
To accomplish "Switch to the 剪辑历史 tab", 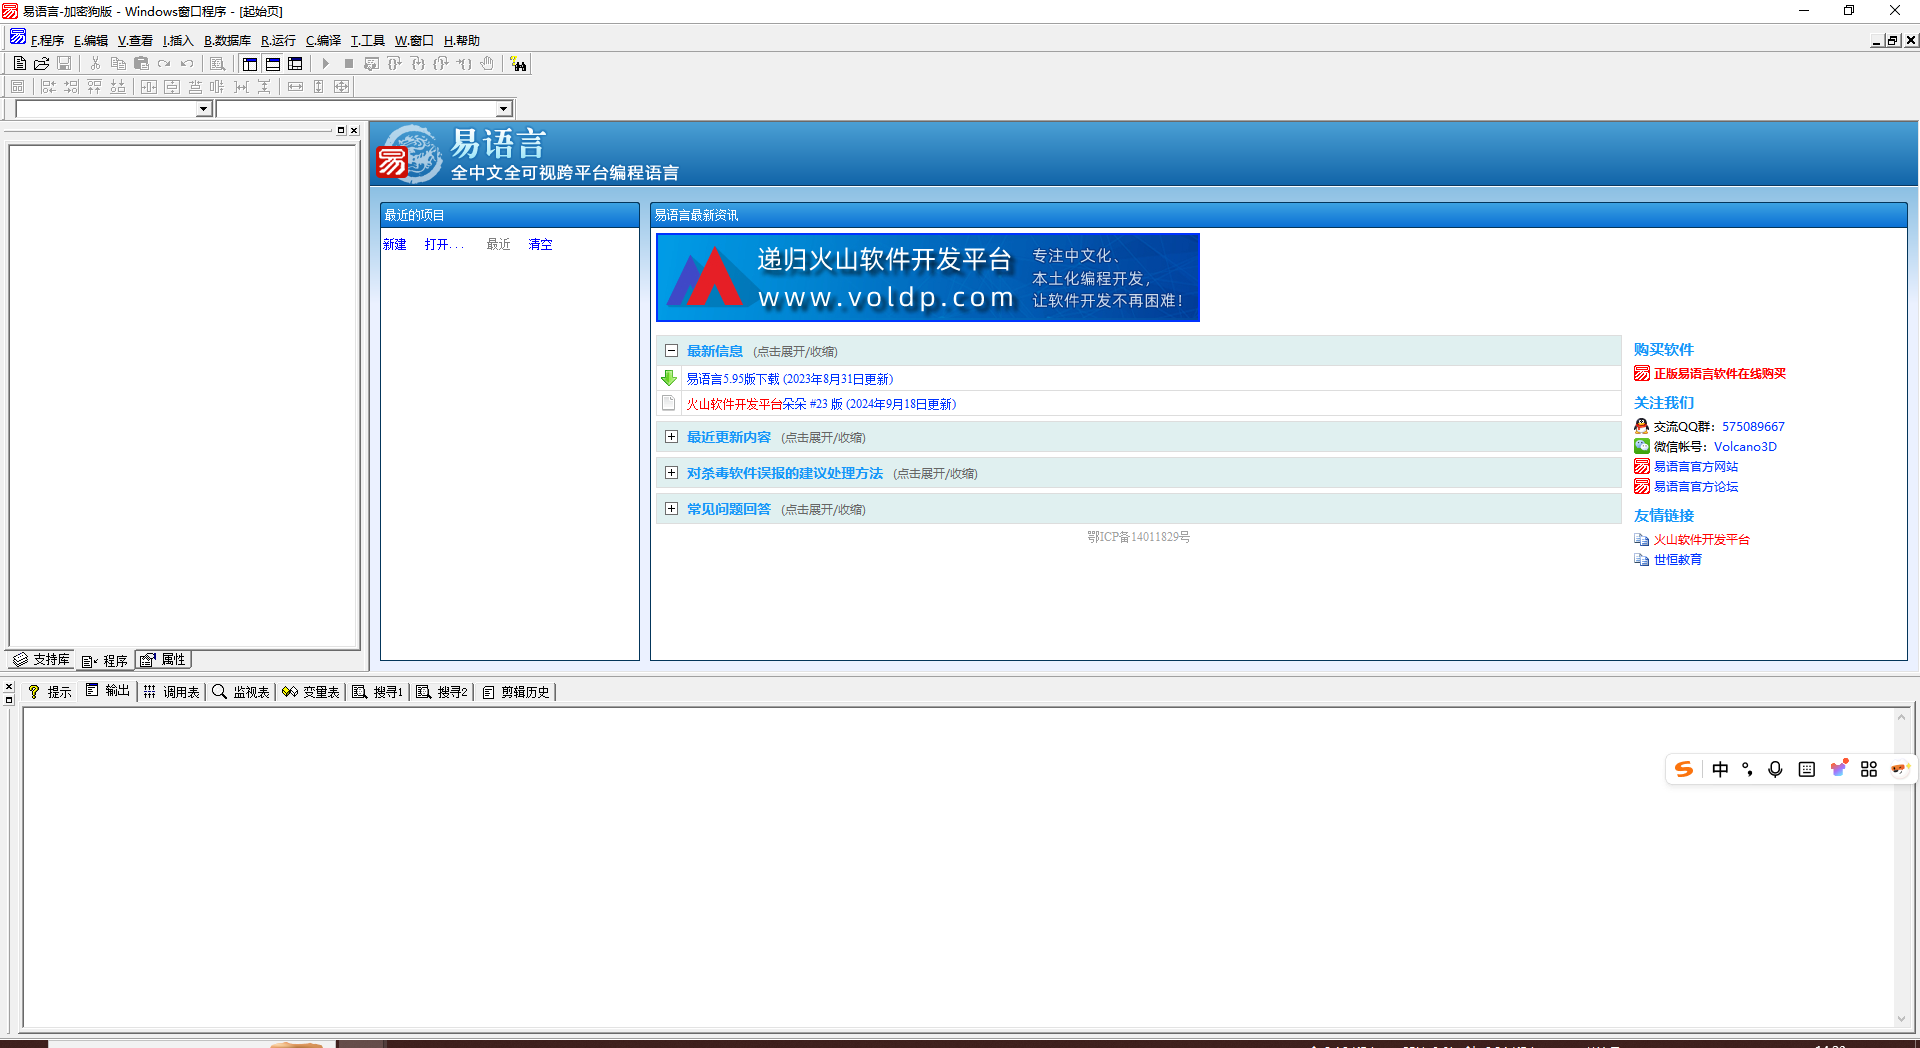I will [x=516, y=692].
